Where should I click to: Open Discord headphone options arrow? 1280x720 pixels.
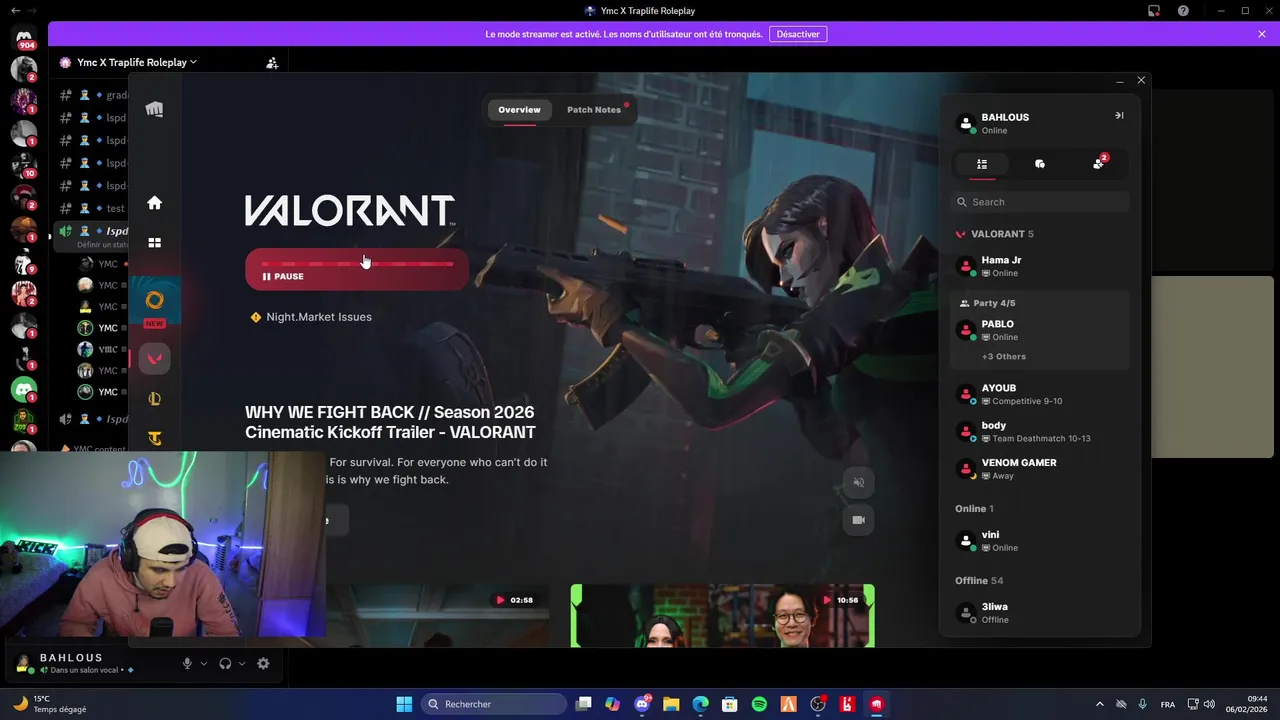[x=242, y=663]
